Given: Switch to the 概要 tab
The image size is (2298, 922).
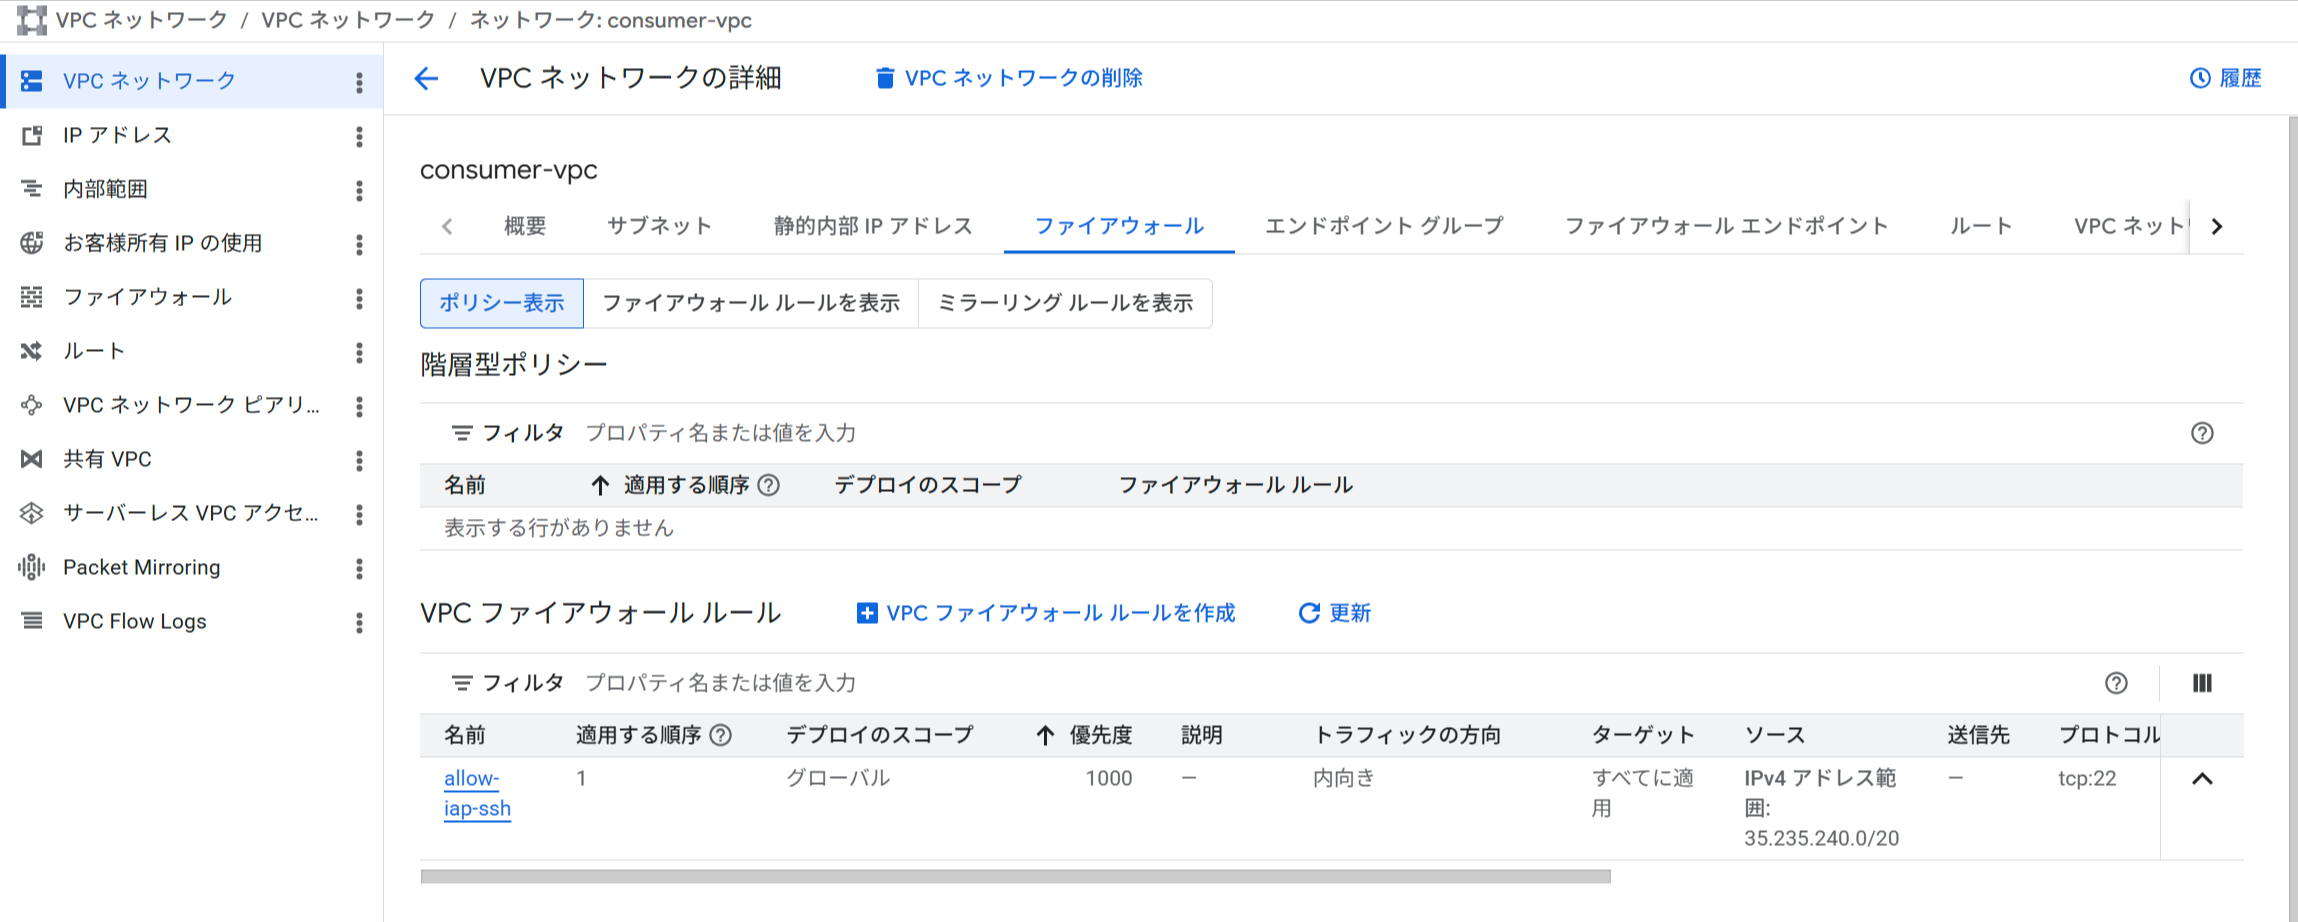Looking at the screenshot, I should coord(525,226).
